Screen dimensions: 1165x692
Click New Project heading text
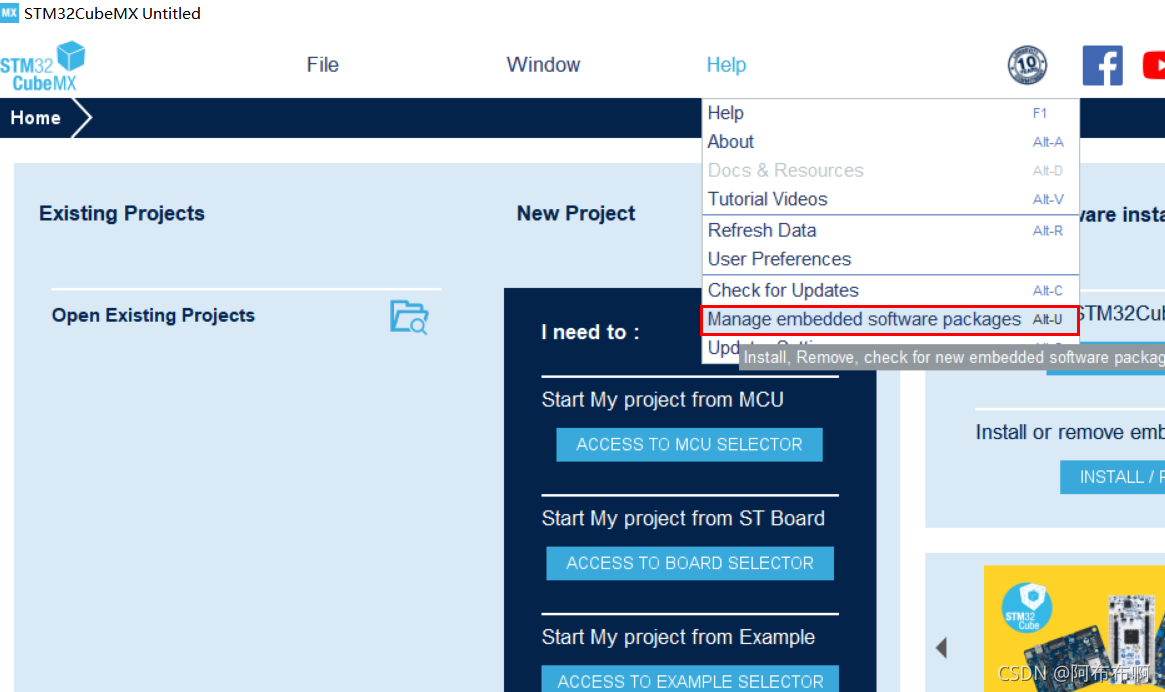coord(576,213)
